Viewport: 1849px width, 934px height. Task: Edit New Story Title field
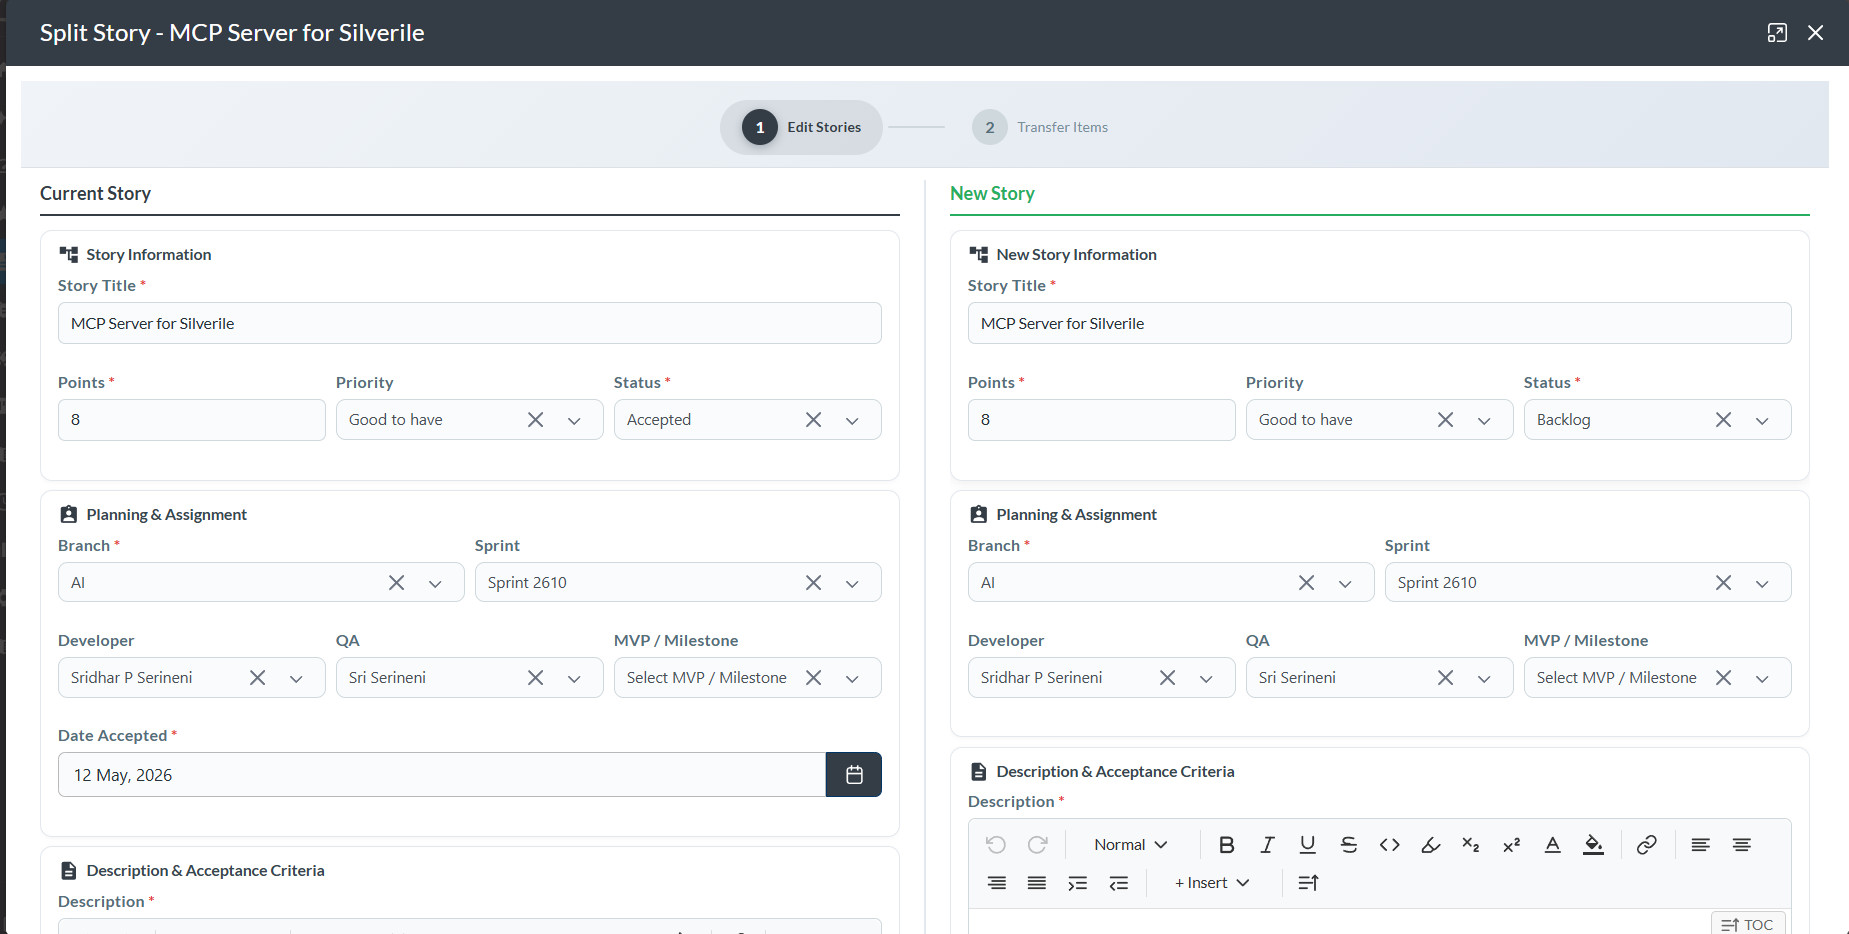(1380, 323)
